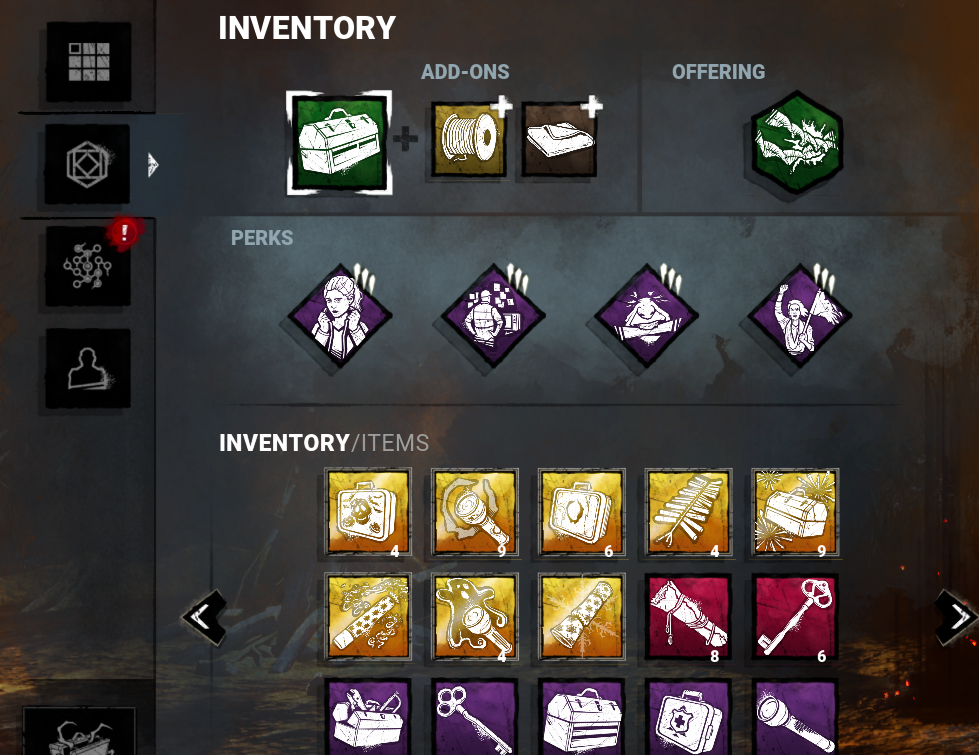Go to next inventory page arrow
The width and height of the screenshot is (979, 755).
956,617
